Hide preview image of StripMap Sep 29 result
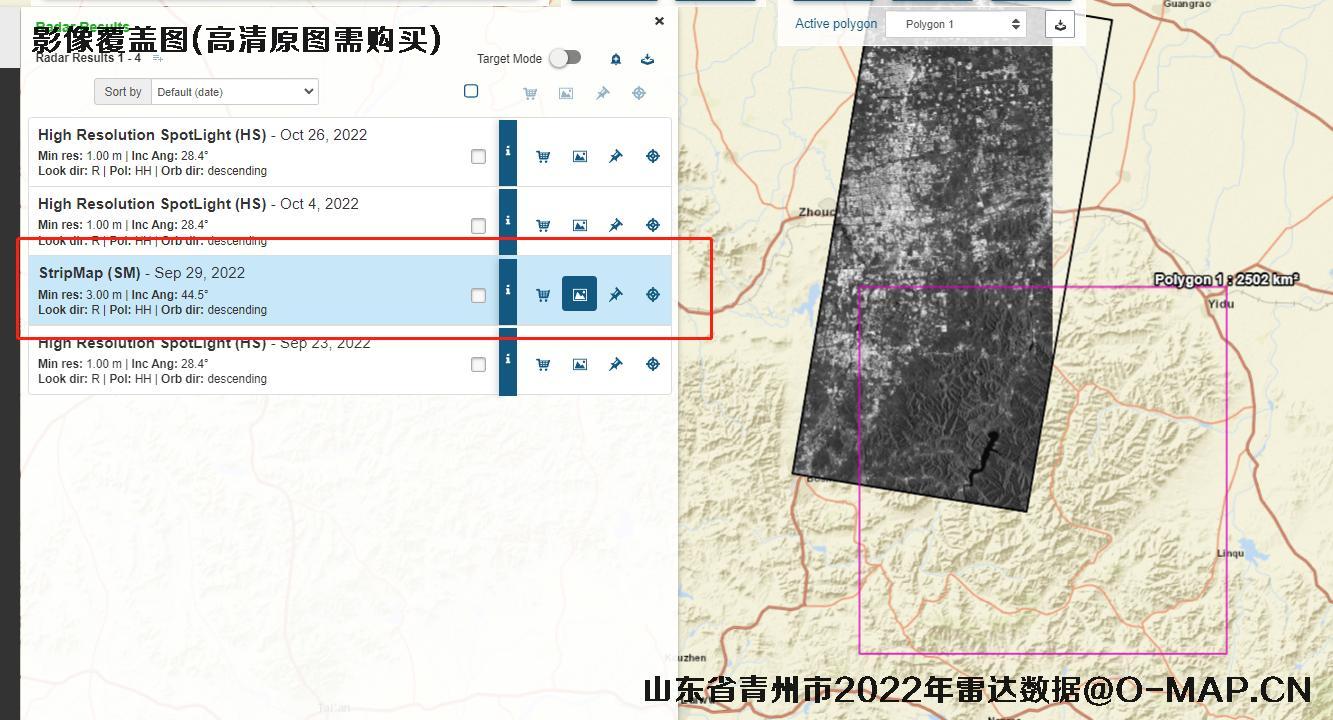Viewport: 1333px width, 720px height. [579, 294]
